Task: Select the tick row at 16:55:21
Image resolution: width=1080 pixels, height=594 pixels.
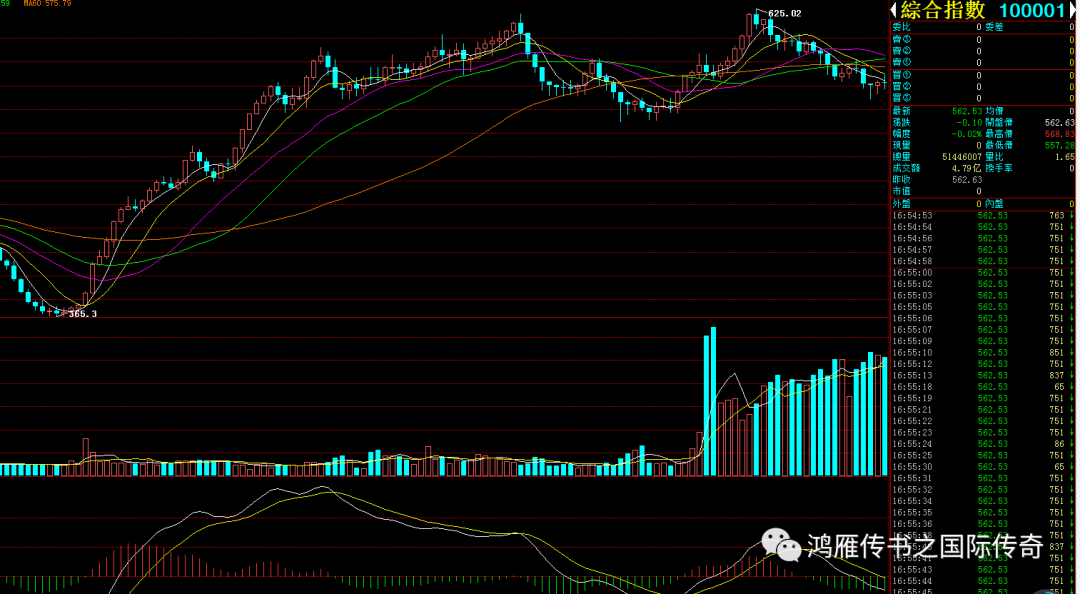Action: [983, 409]
